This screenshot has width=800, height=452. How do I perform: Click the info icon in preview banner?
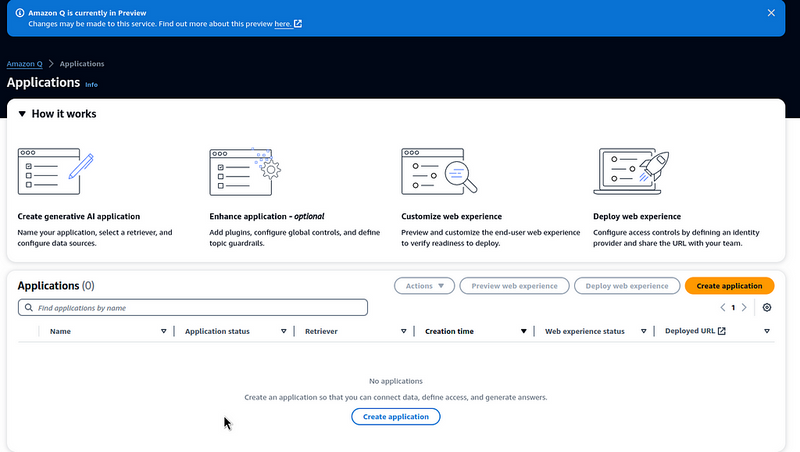[x=20, y=13]
